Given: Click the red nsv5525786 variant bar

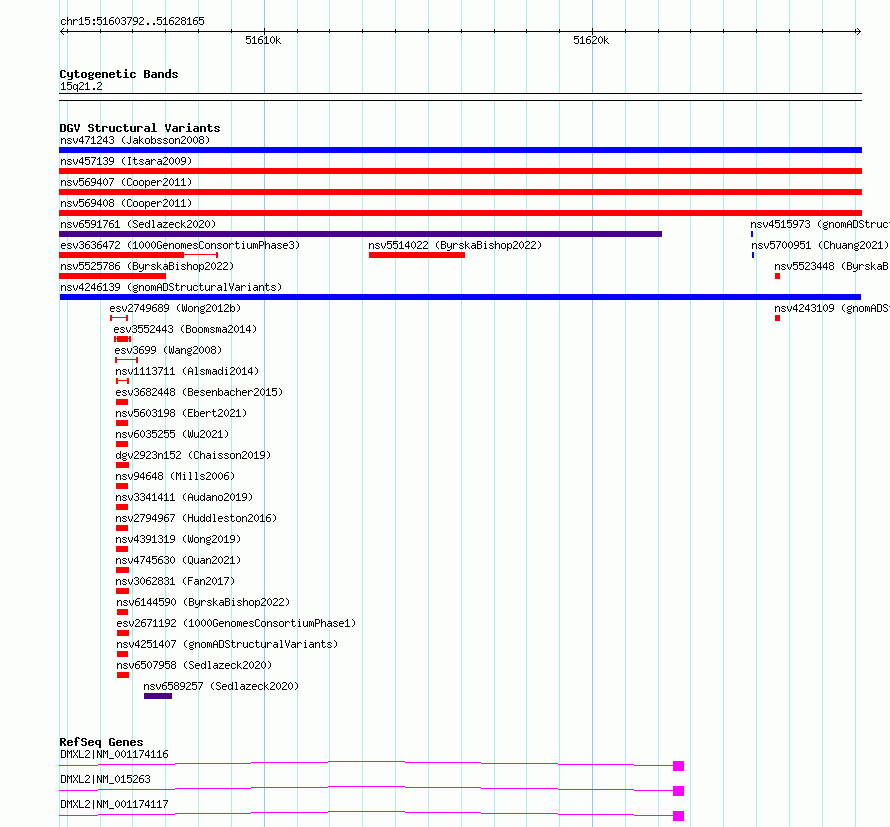Looking at the screenshot, I should coord(112,276).
